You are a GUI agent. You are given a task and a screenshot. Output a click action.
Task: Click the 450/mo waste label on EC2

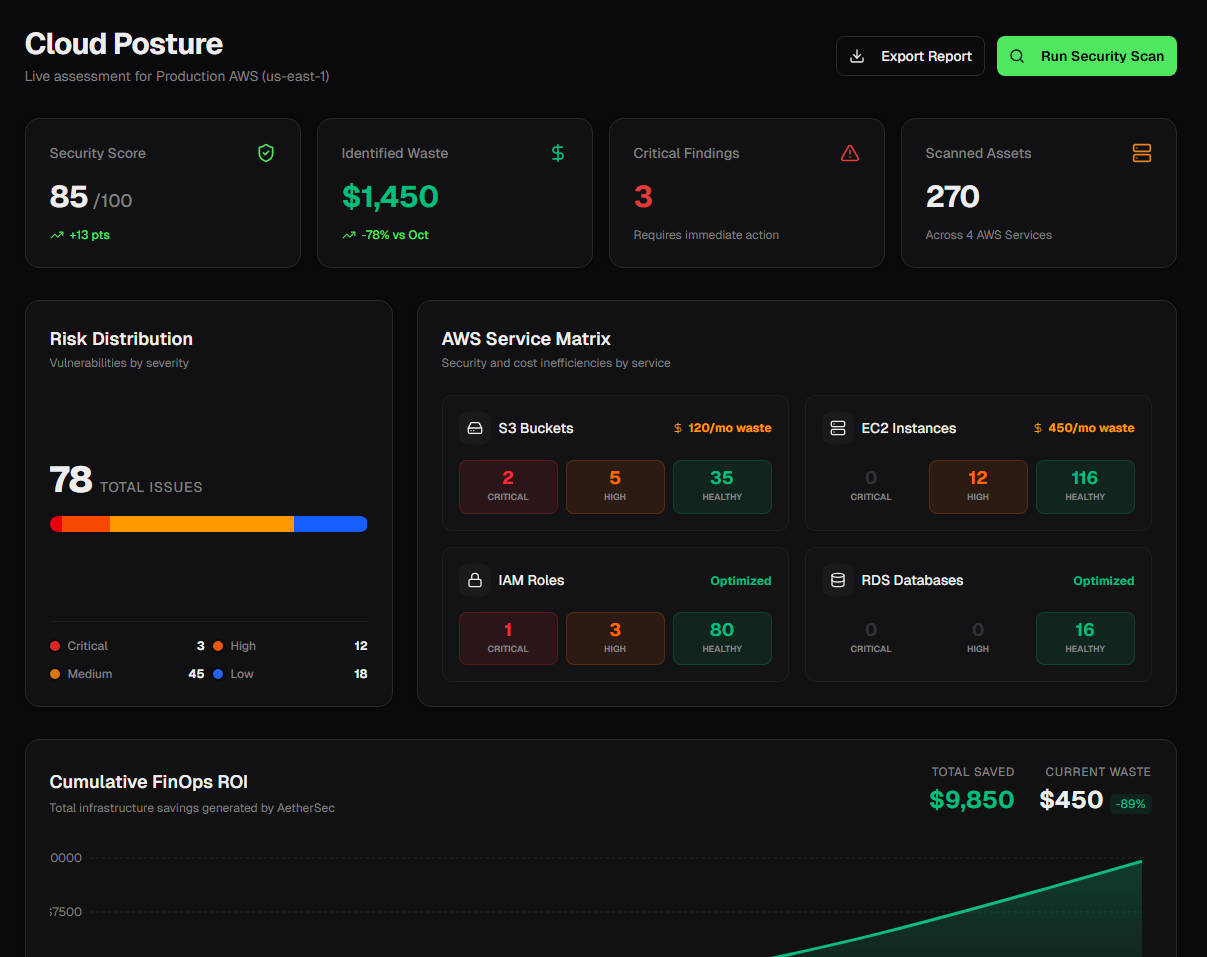[1084, 428]
